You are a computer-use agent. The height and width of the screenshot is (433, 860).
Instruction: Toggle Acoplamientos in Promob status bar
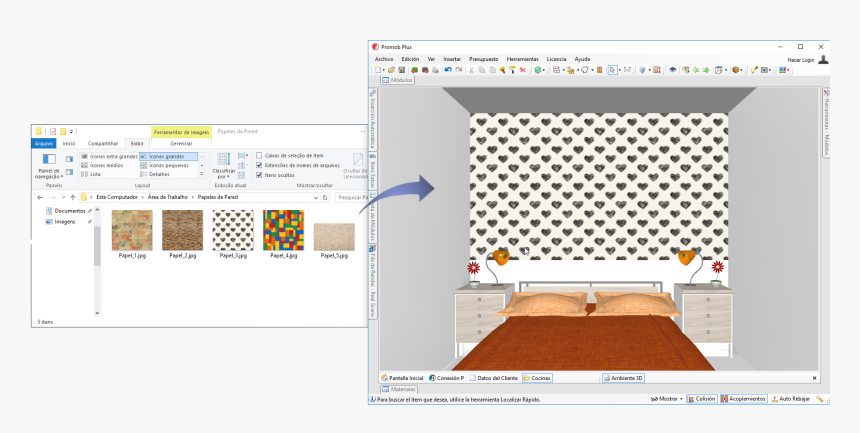click(743, 399)
